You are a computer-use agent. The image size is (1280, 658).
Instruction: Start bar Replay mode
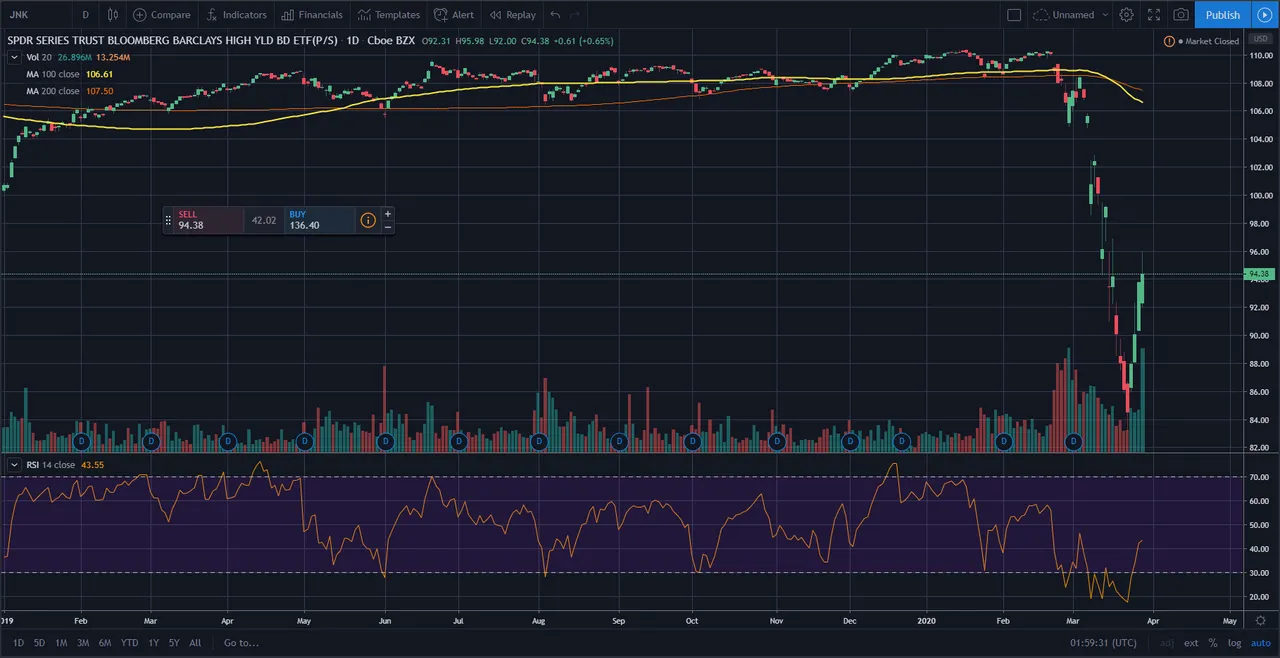(x=512, y=15)
